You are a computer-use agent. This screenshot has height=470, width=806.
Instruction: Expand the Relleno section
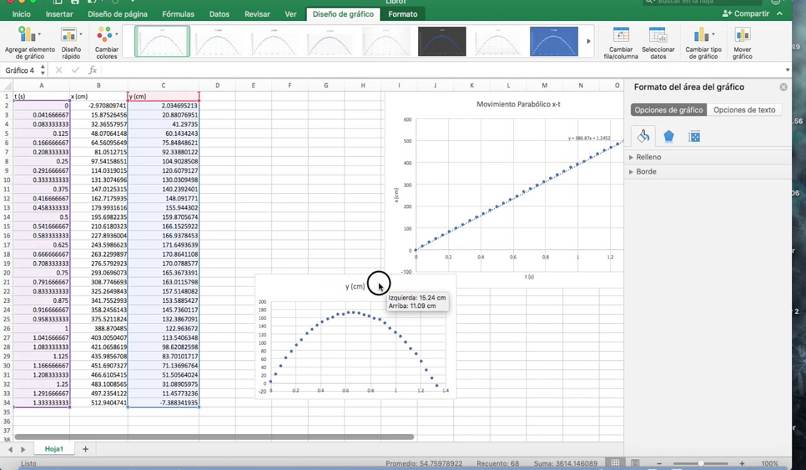pos(648,157)
